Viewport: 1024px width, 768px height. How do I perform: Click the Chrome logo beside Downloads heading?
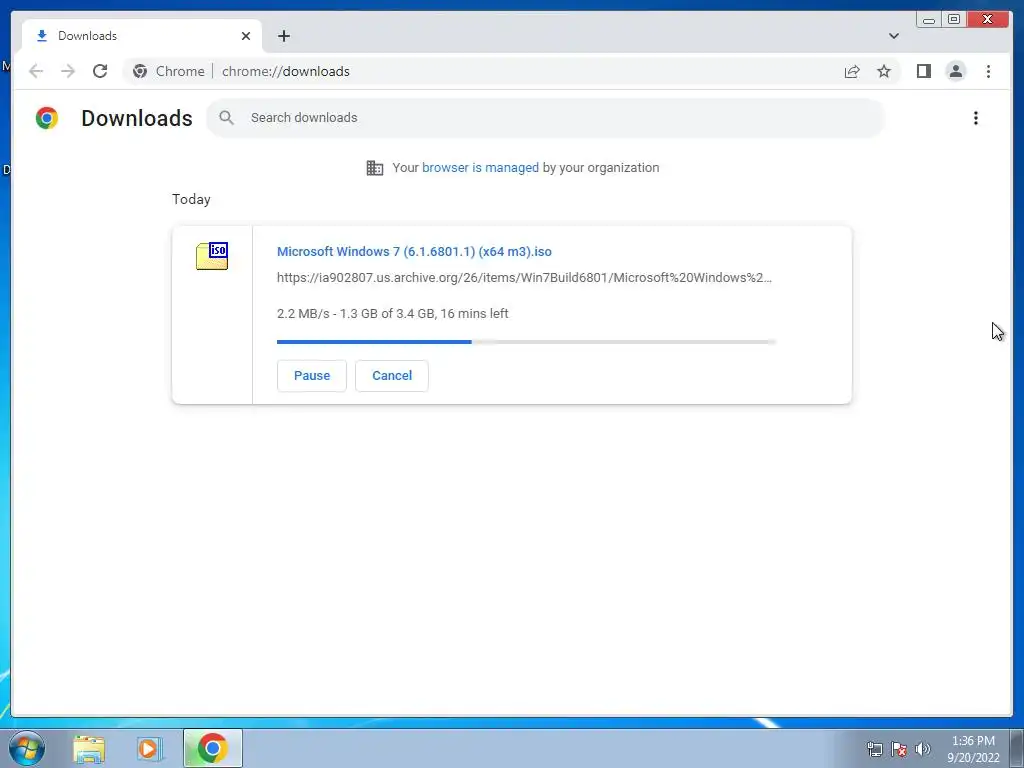47,118
